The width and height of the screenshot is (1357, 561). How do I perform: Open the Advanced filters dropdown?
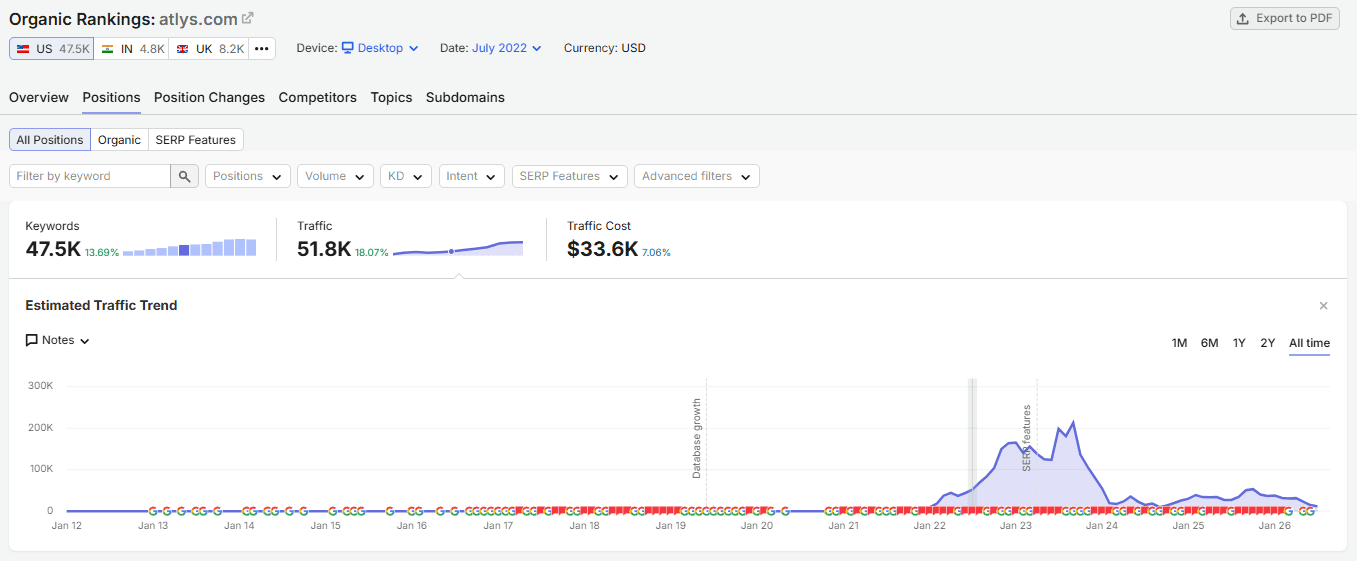[697, 176]
